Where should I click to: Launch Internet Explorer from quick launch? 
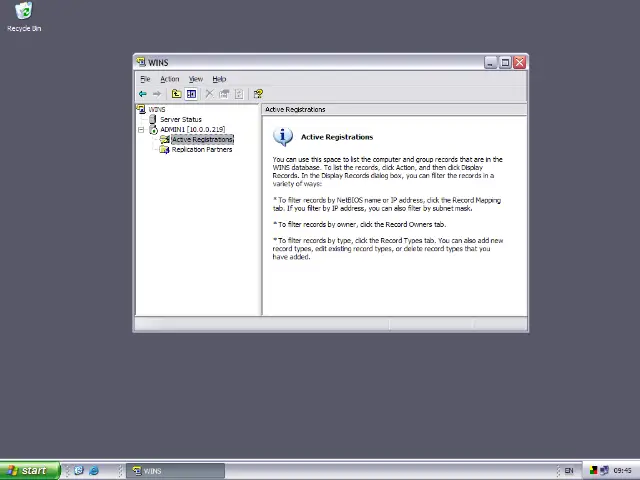coord(94,470)
